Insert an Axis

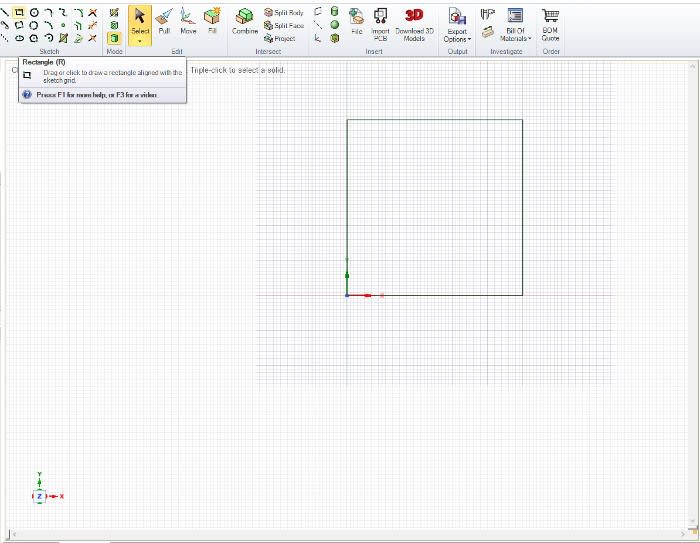[x=318, y=25]
